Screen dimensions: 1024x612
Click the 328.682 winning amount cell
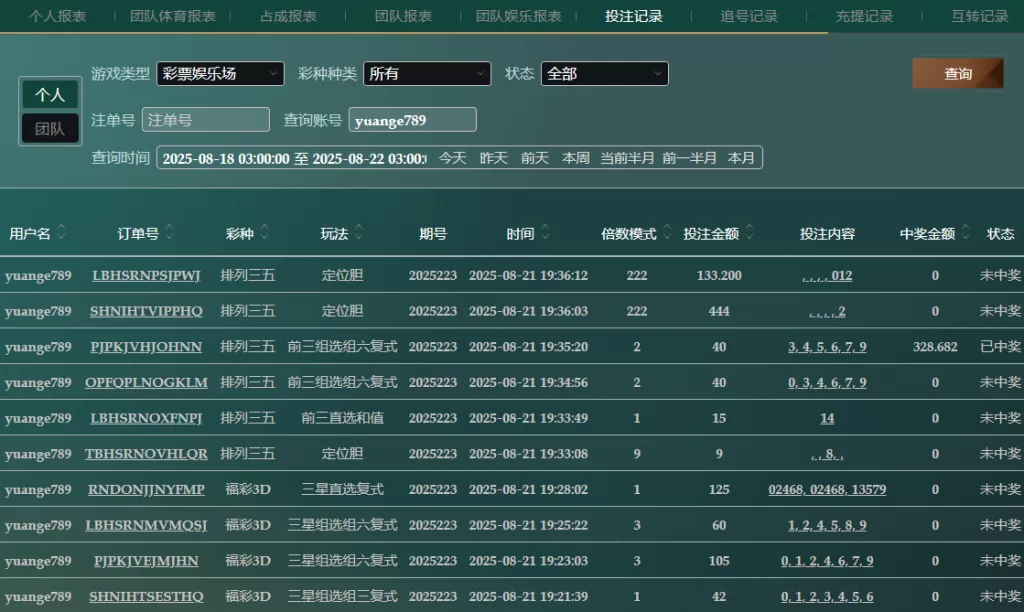click(935, 347)
